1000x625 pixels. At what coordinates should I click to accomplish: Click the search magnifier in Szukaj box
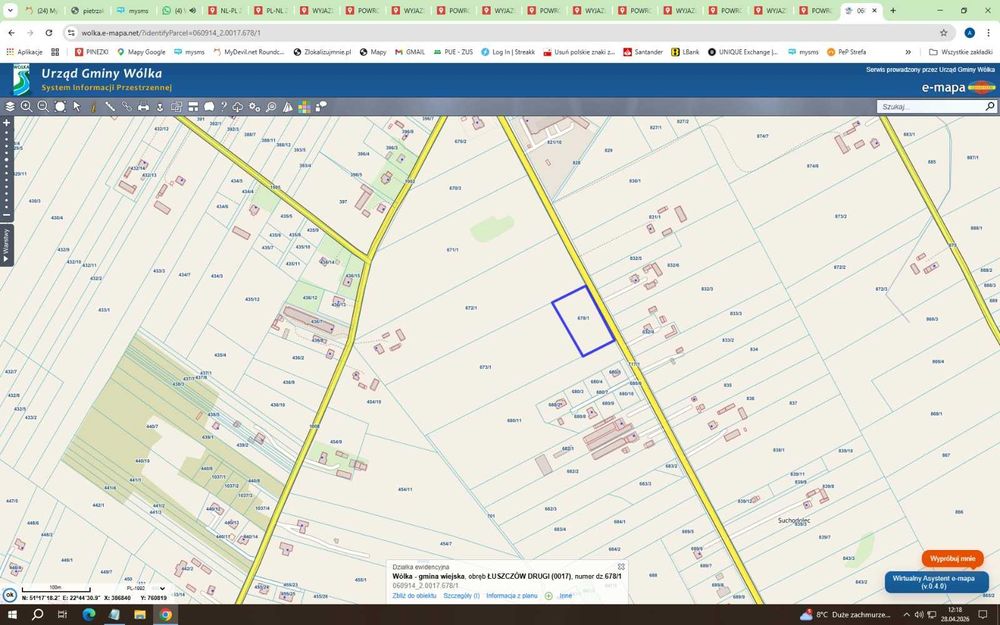tap(990, 107)
